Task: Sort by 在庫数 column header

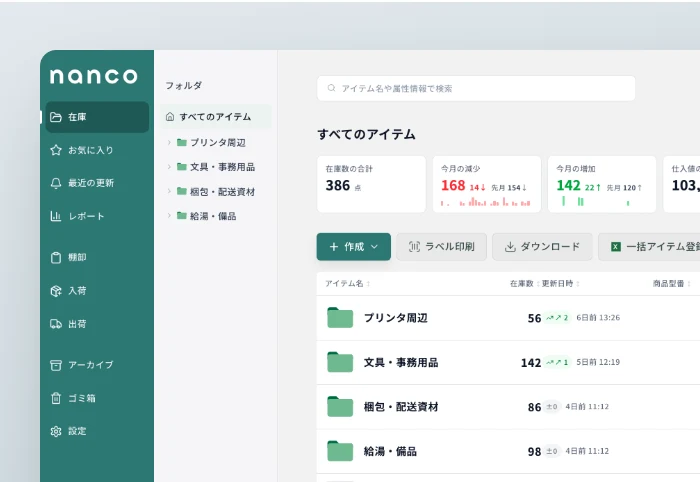Action: click(x=525, y=283)
